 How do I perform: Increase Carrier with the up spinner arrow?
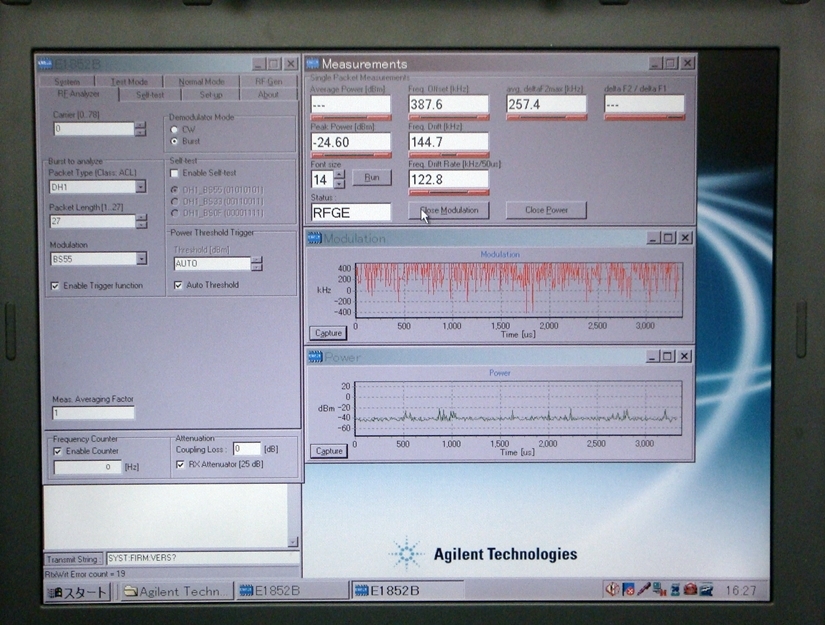[140, 125]
